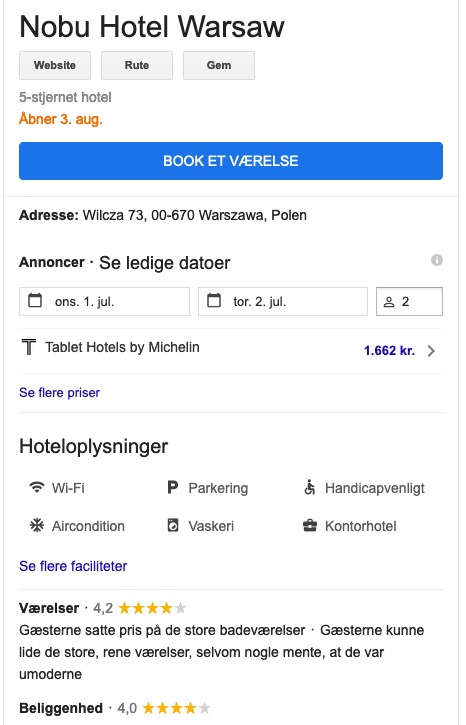
Task: Click the Gem save button
Action: 219,65
